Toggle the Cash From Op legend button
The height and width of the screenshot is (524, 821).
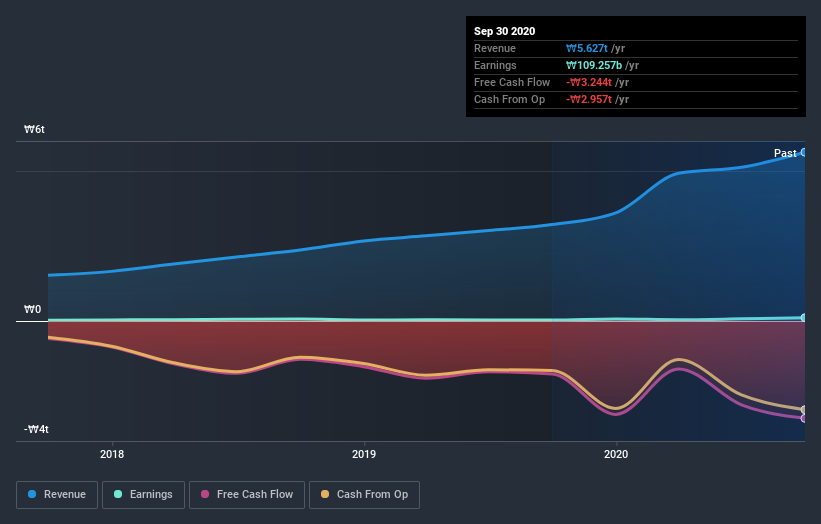click(x=364, y=495)
